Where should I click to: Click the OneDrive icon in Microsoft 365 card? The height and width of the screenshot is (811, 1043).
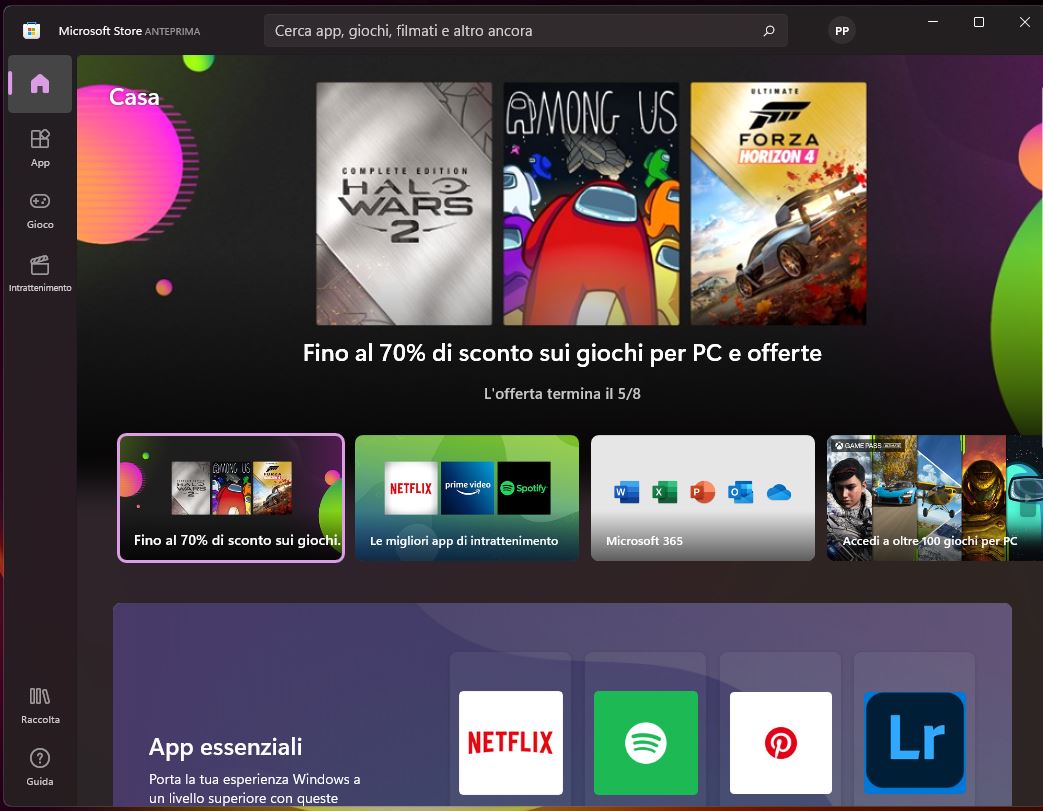779,492
